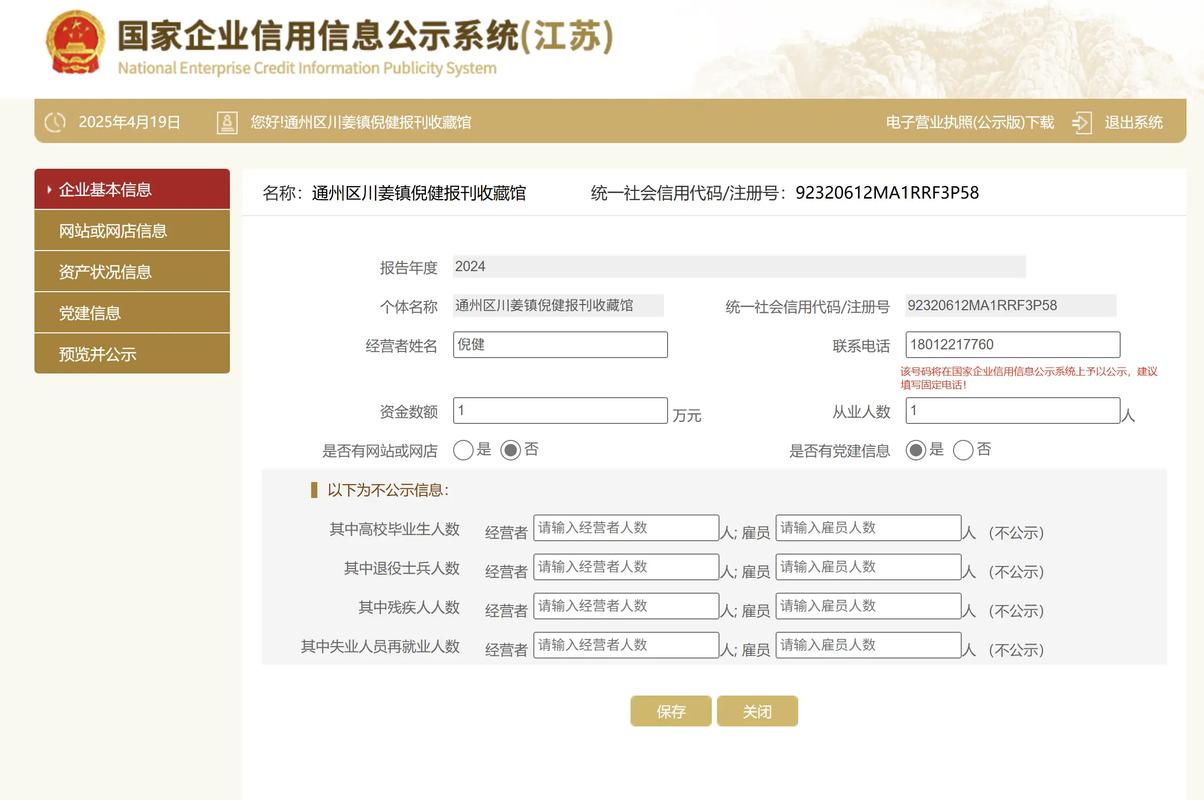Click 退出系统 to log out
Image resolution: width=1204 pixels, height=800 pixels.
(x=1134, y=121)
